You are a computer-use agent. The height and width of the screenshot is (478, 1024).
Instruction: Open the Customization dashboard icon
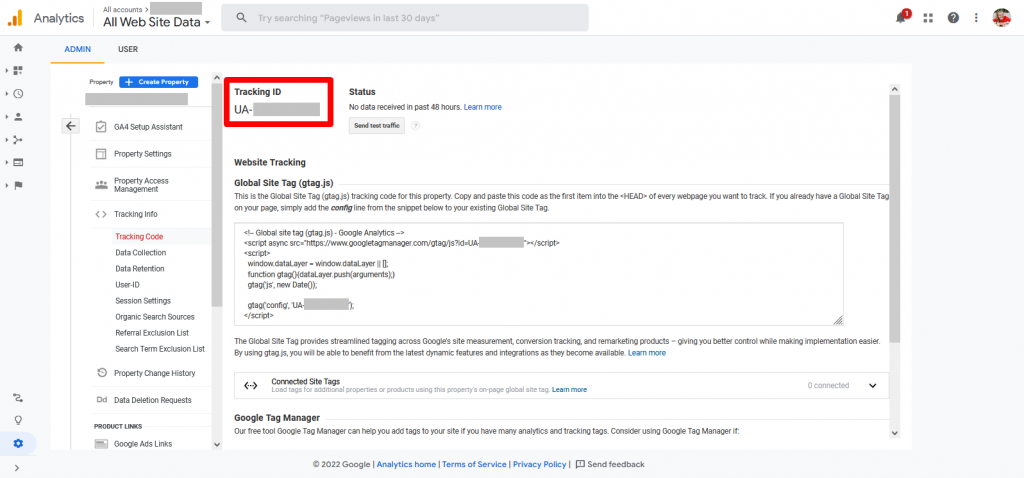(x=18, y=71)
